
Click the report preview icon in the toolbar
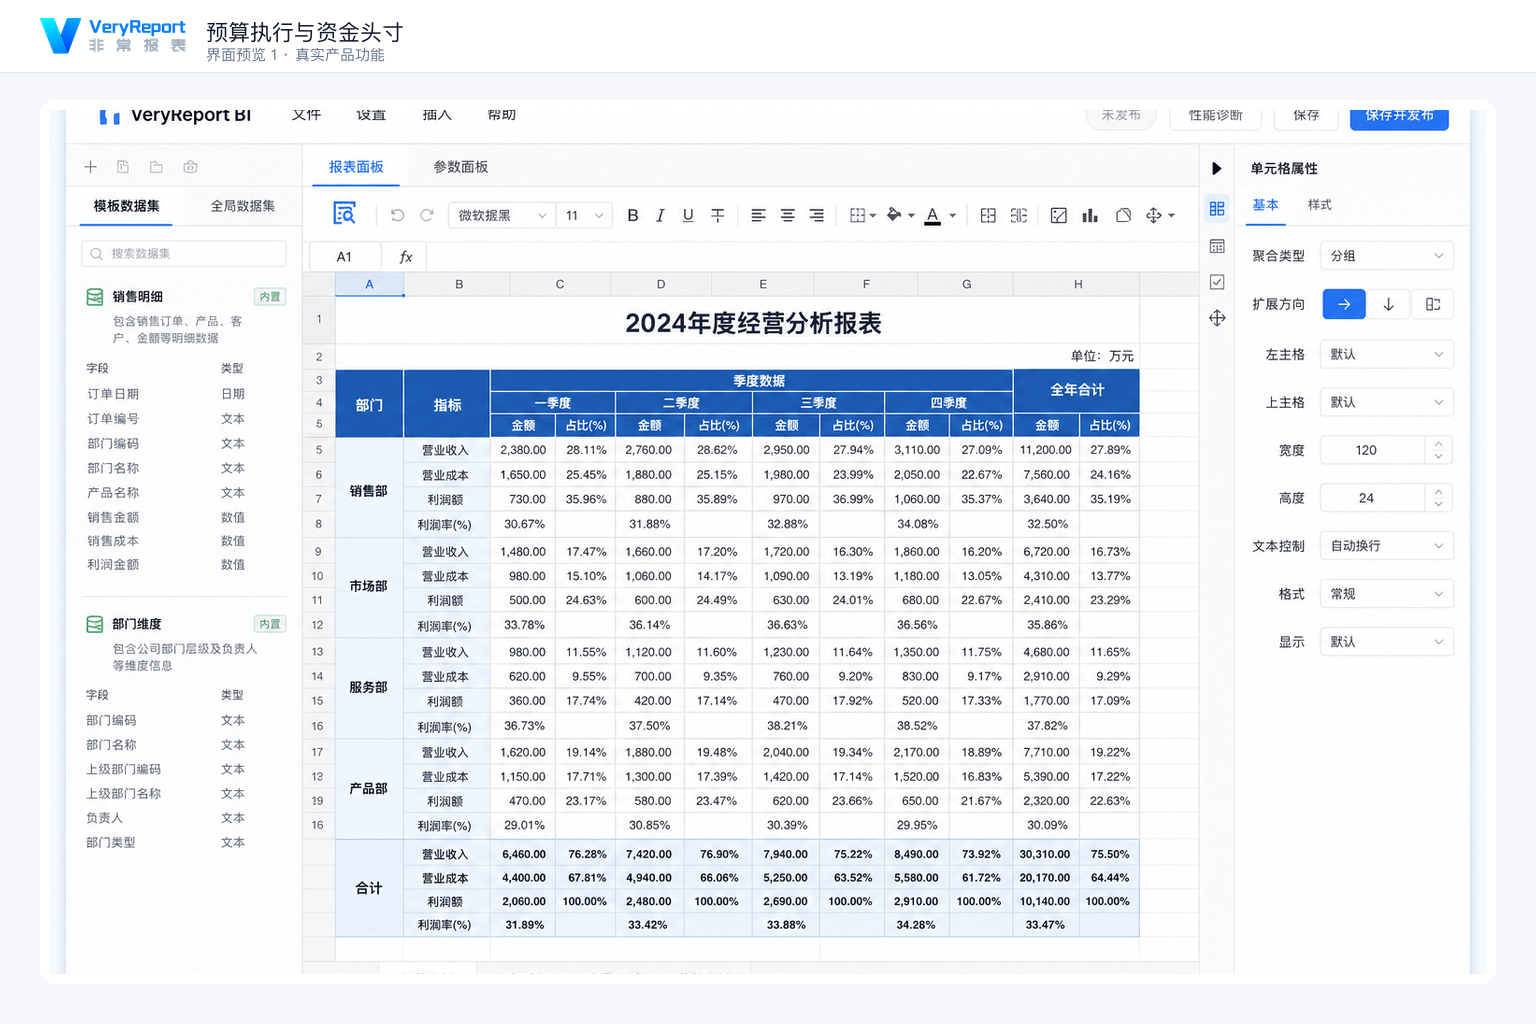344,214
